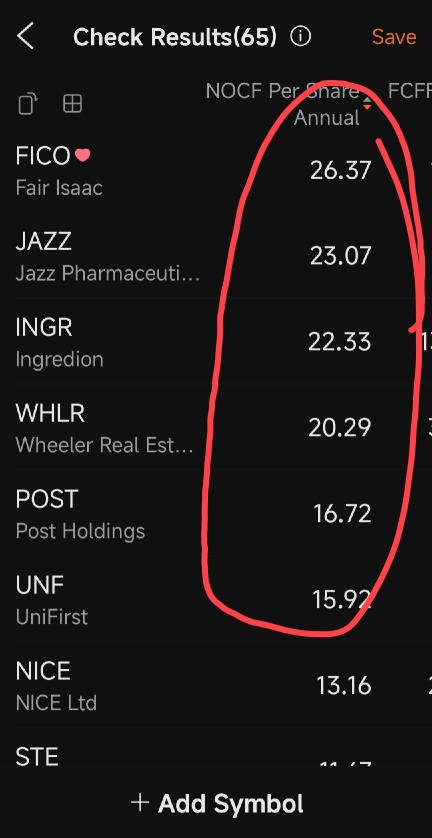Open UNF UniFirst stock details
The height and width of the screenshot is (838, 432).
tap(216, 599)
